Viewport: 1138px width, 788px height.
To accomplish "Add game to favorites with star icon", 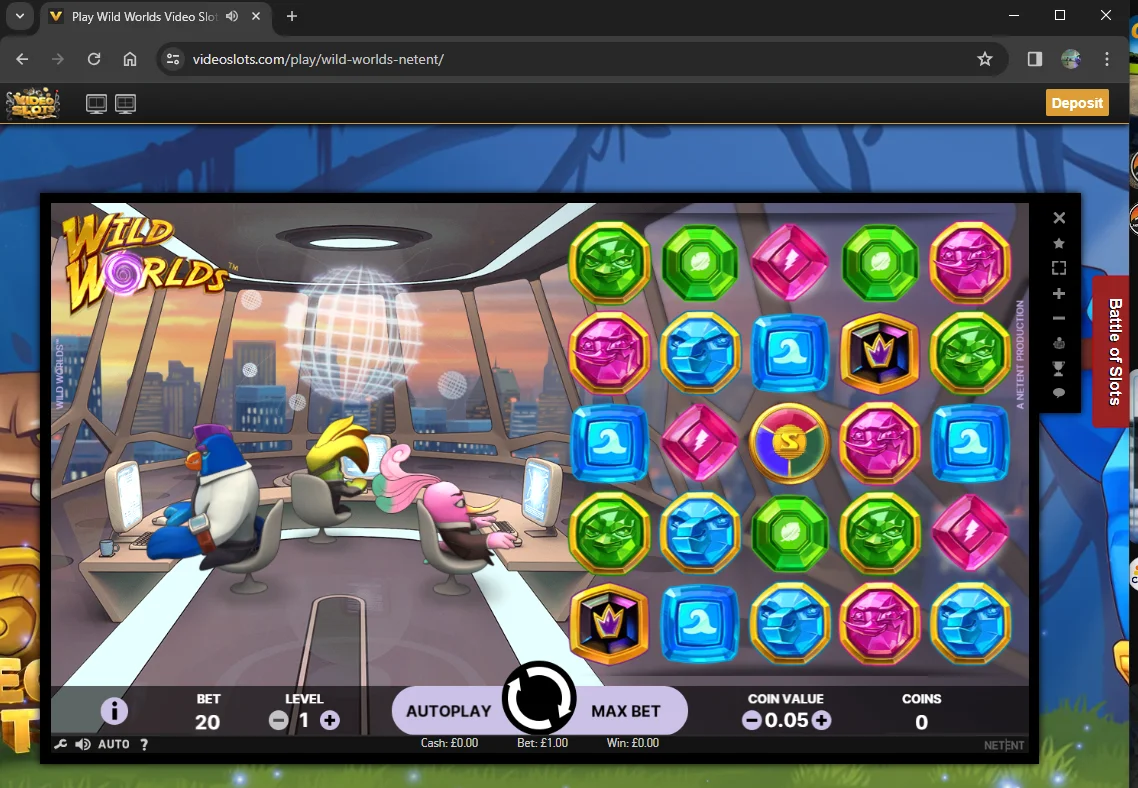I will (x=1059, y=243).
